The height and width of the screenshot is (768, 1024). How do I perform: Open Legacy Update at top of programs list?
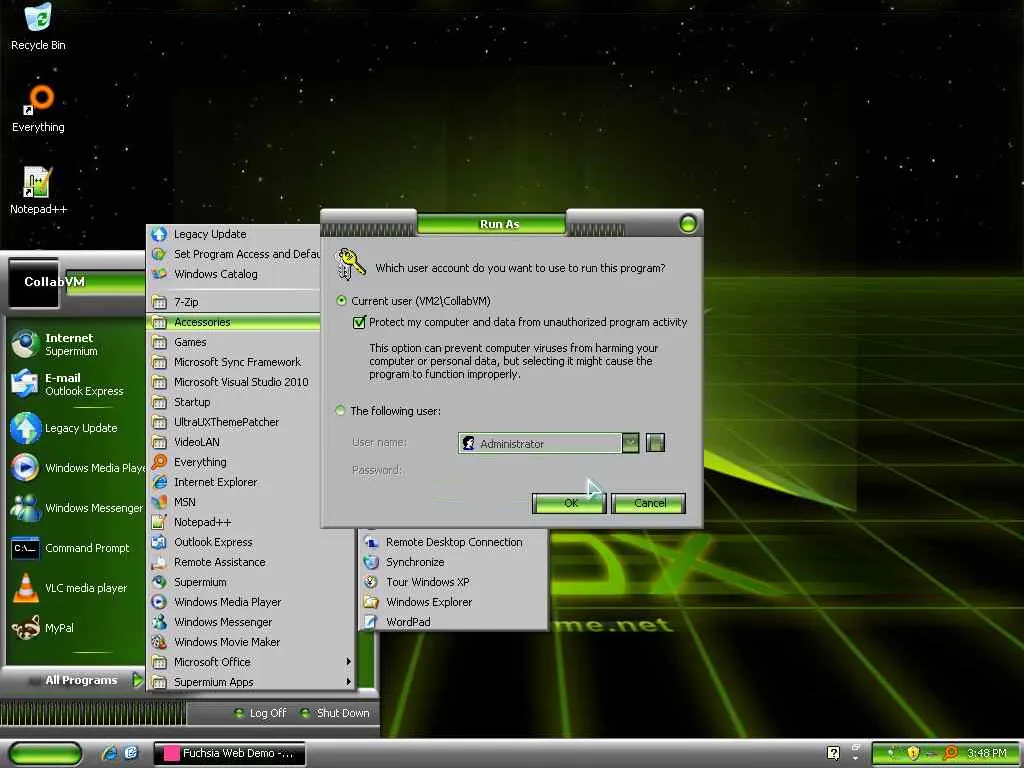pos(234,234)
